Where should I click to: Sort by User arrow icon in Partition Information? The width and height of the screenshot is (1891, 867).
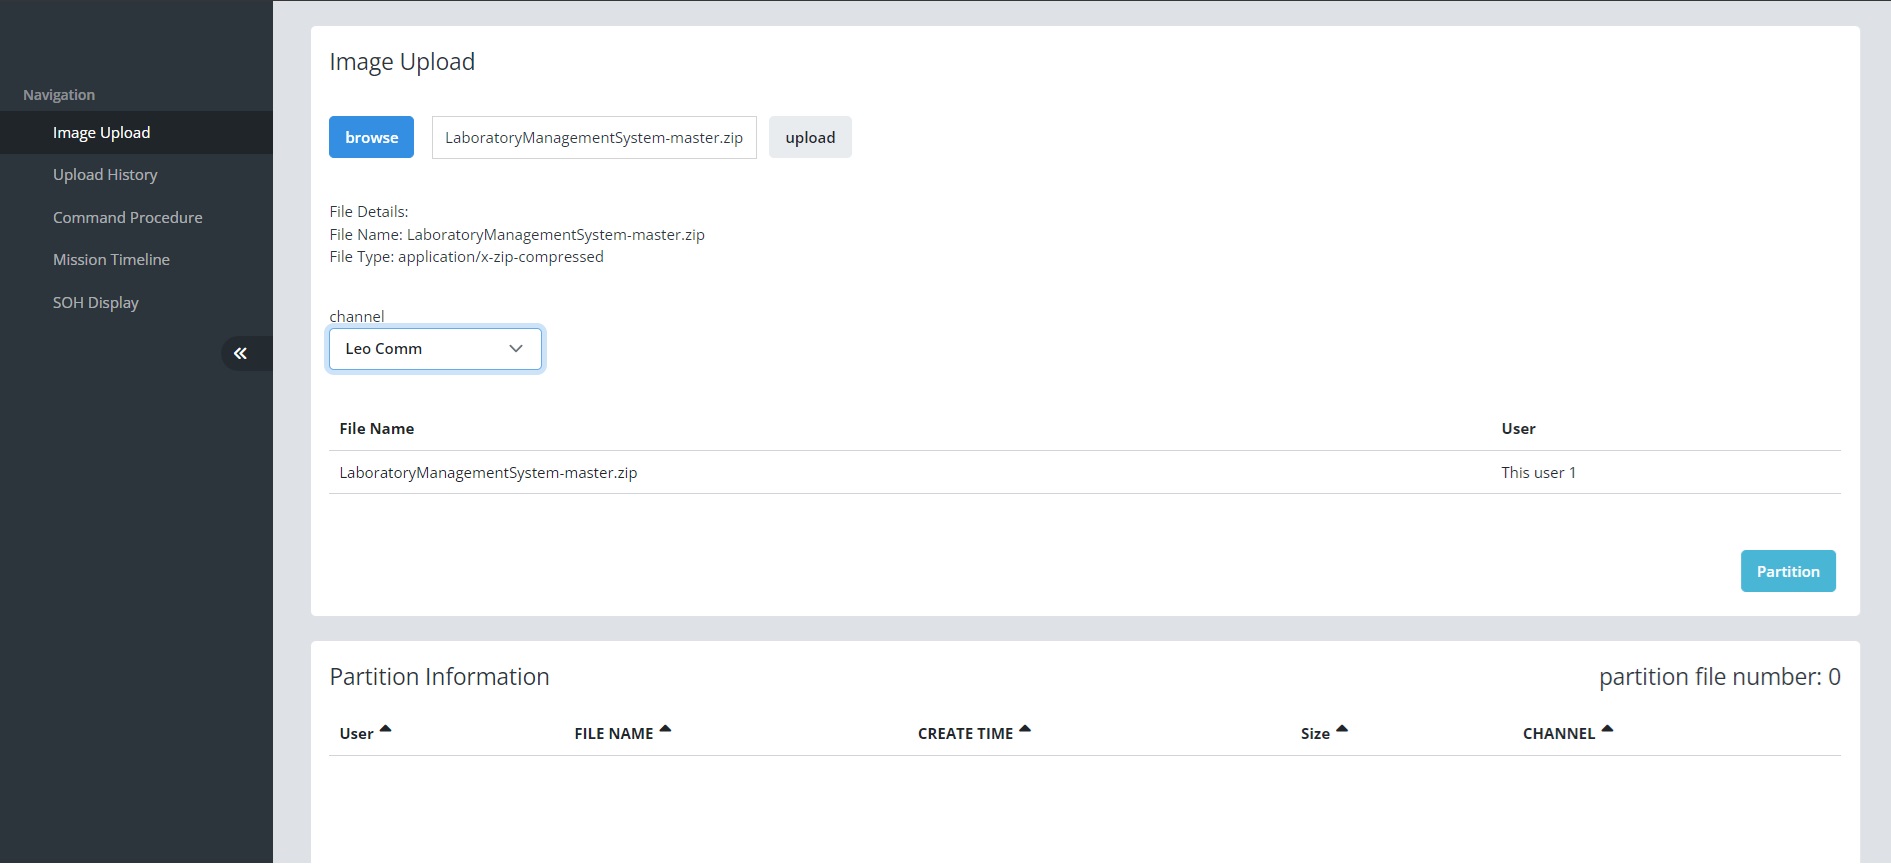[x=386, y=730]
